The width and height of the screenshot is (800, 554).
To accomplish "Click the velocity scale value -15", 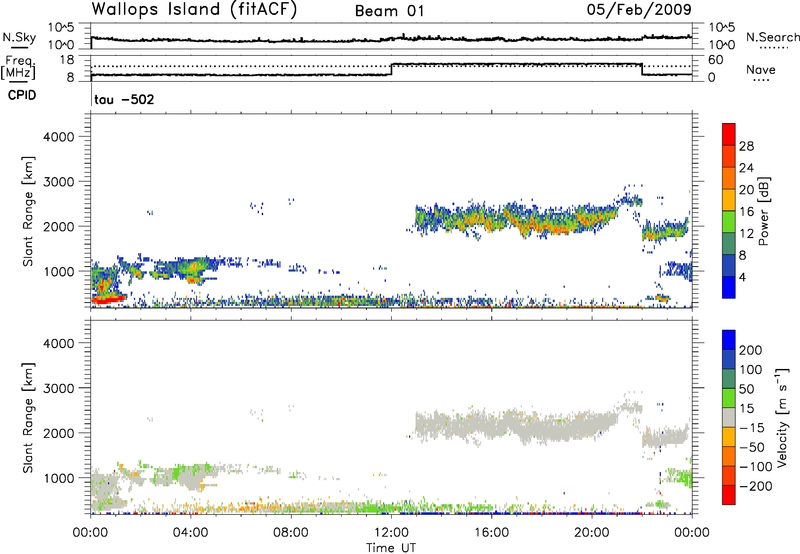I will (x=752, y=427).
